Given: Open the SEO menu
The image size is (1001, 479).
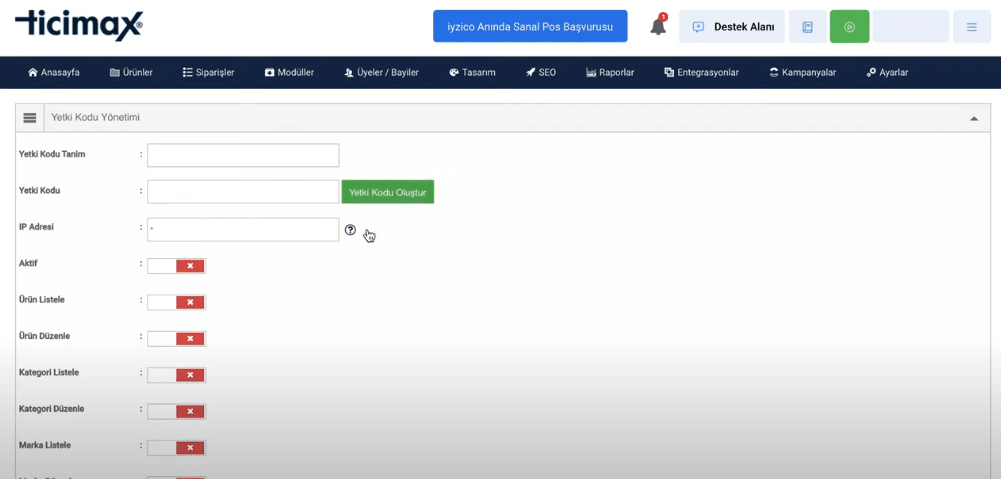Looking at the screenshot, I should 541,73.
